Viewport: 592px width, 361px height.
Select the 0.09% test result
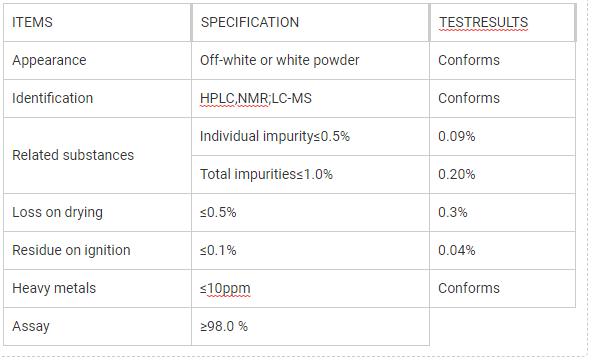456,136
